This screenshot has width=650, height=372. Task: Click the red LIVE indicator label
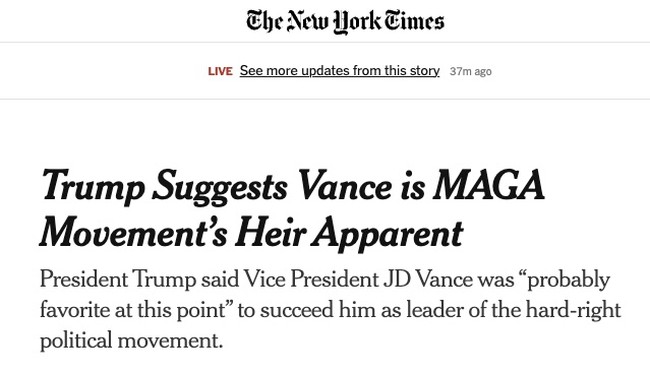point(220,71)
